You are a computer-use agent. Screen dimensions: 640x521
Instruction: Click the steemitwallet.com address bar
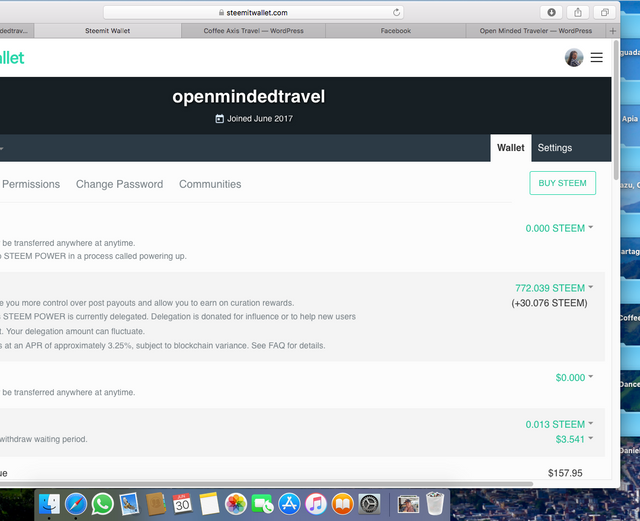pyautogui.click(x=253, y=13)
